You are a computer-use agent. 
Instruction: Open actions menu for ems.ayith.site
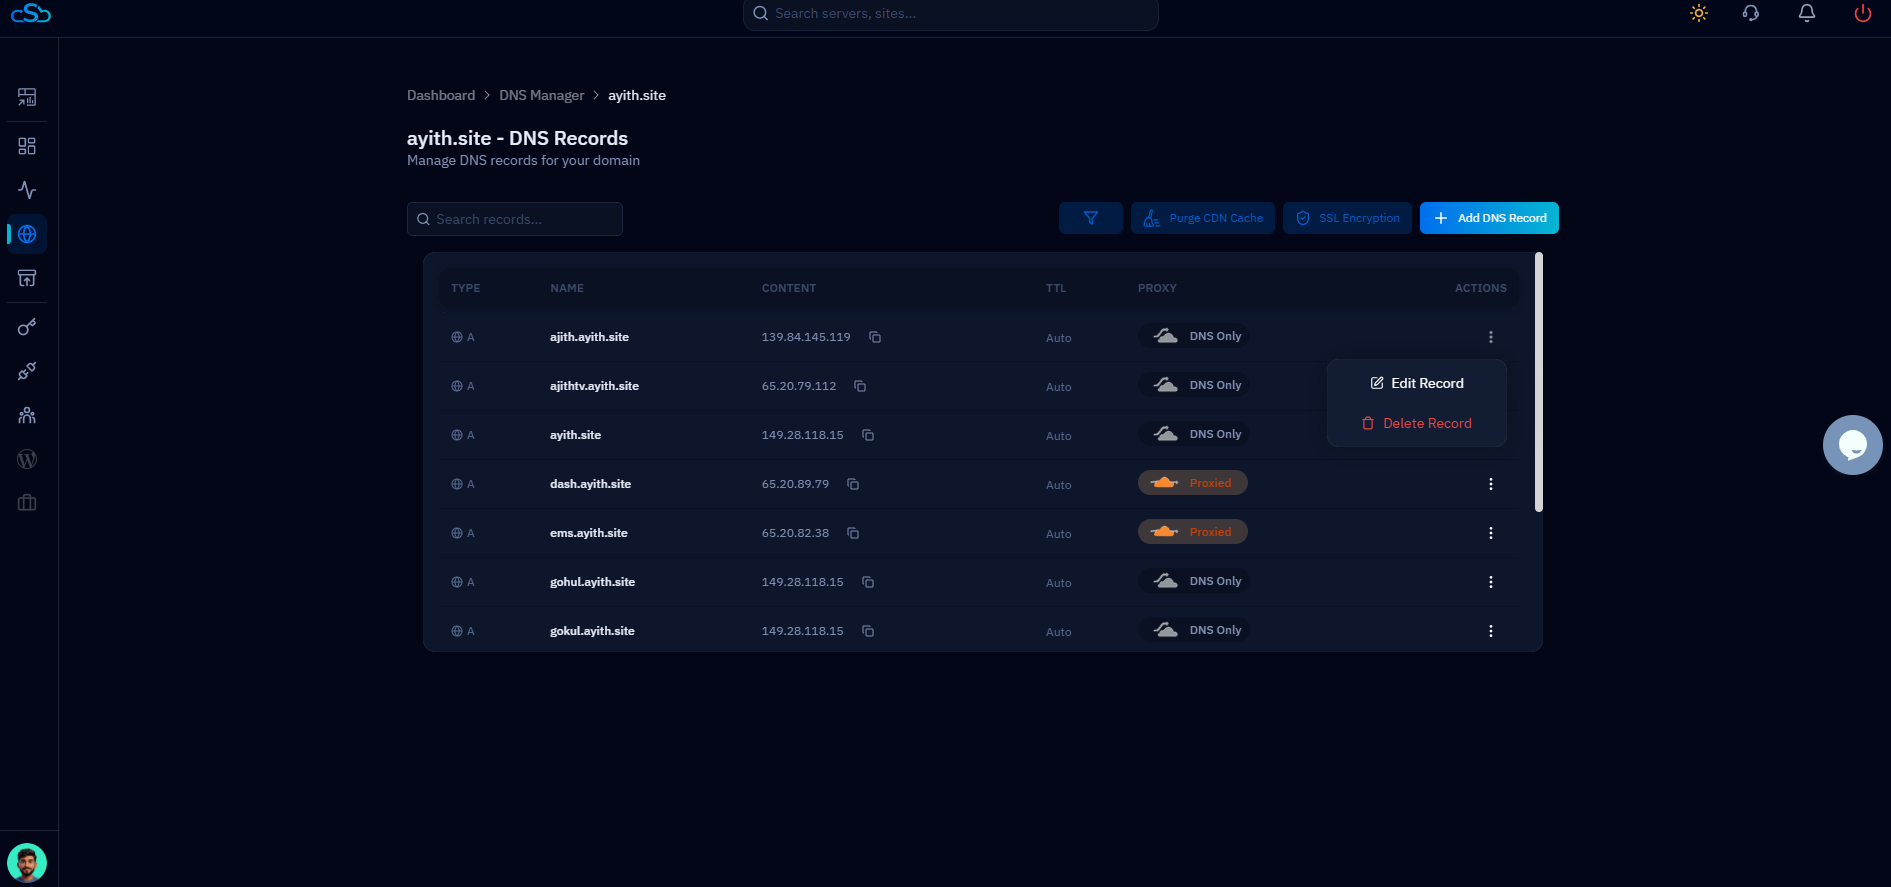tap(1491, 533)
